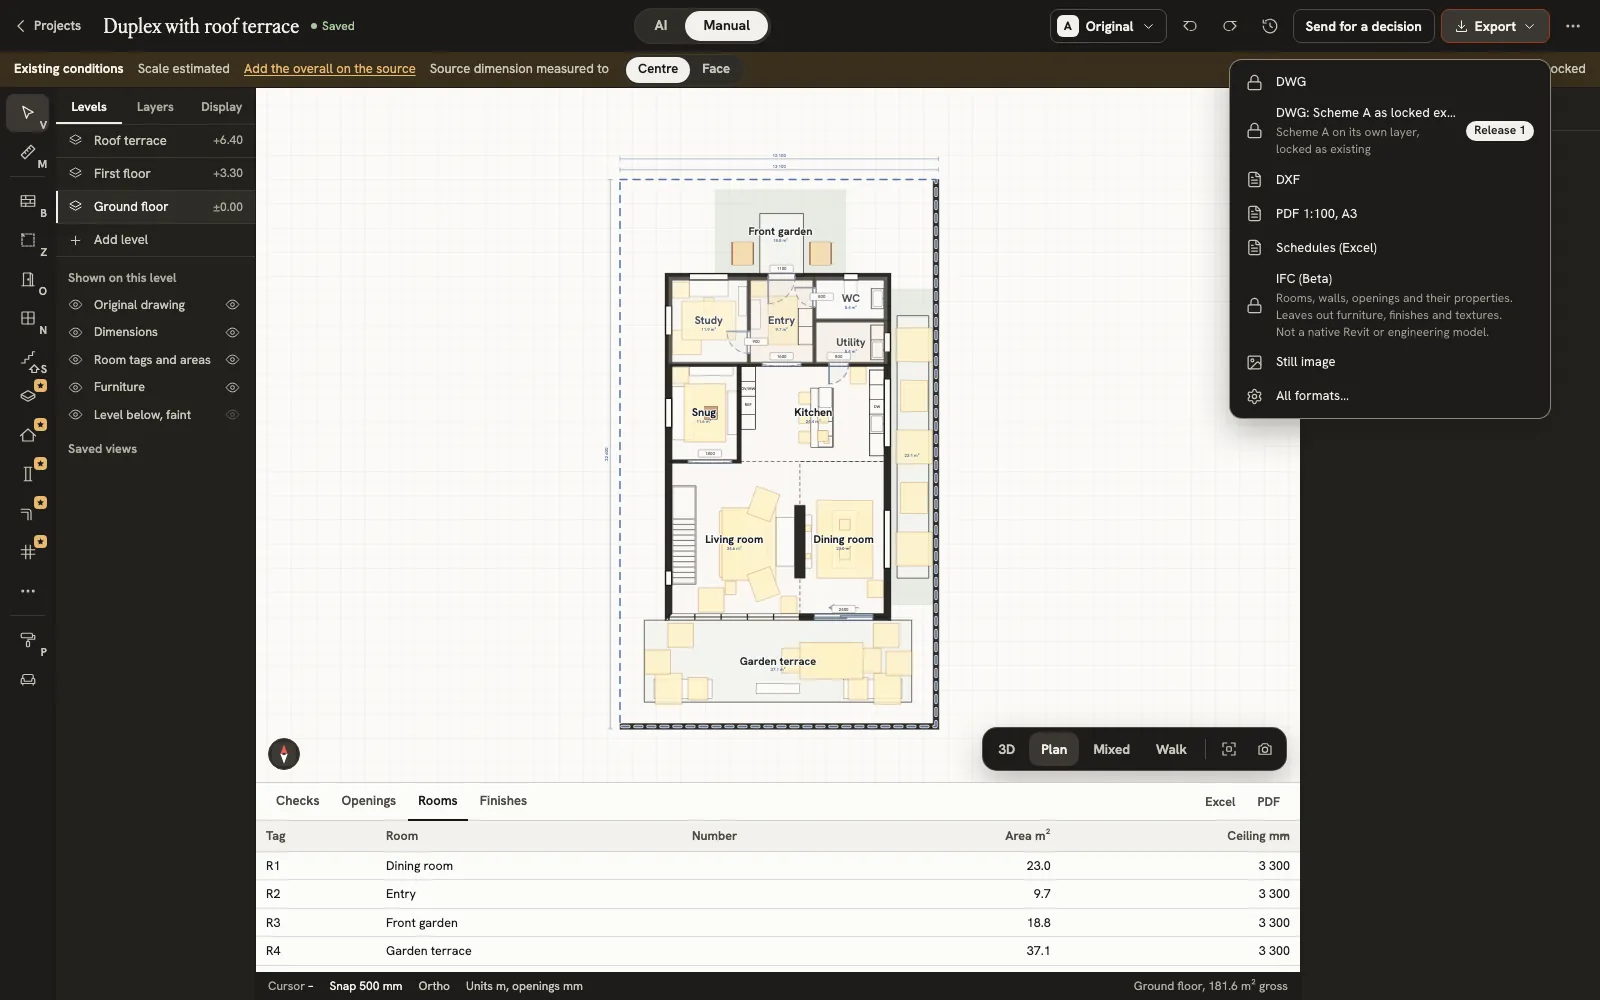
Task: Click Add level
Action: [x=155, y=240]
